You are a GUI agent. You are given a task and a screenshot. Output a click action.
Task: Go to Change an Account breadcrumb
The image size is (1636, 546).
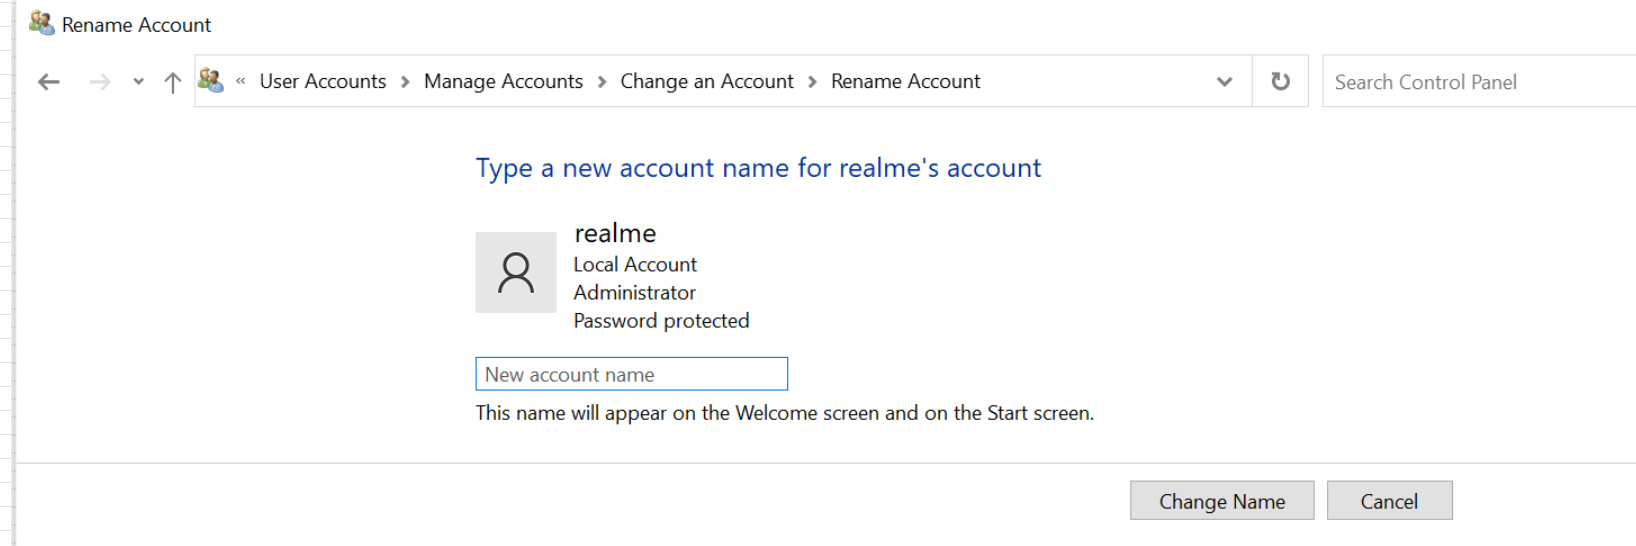click(x=707, y=81)
